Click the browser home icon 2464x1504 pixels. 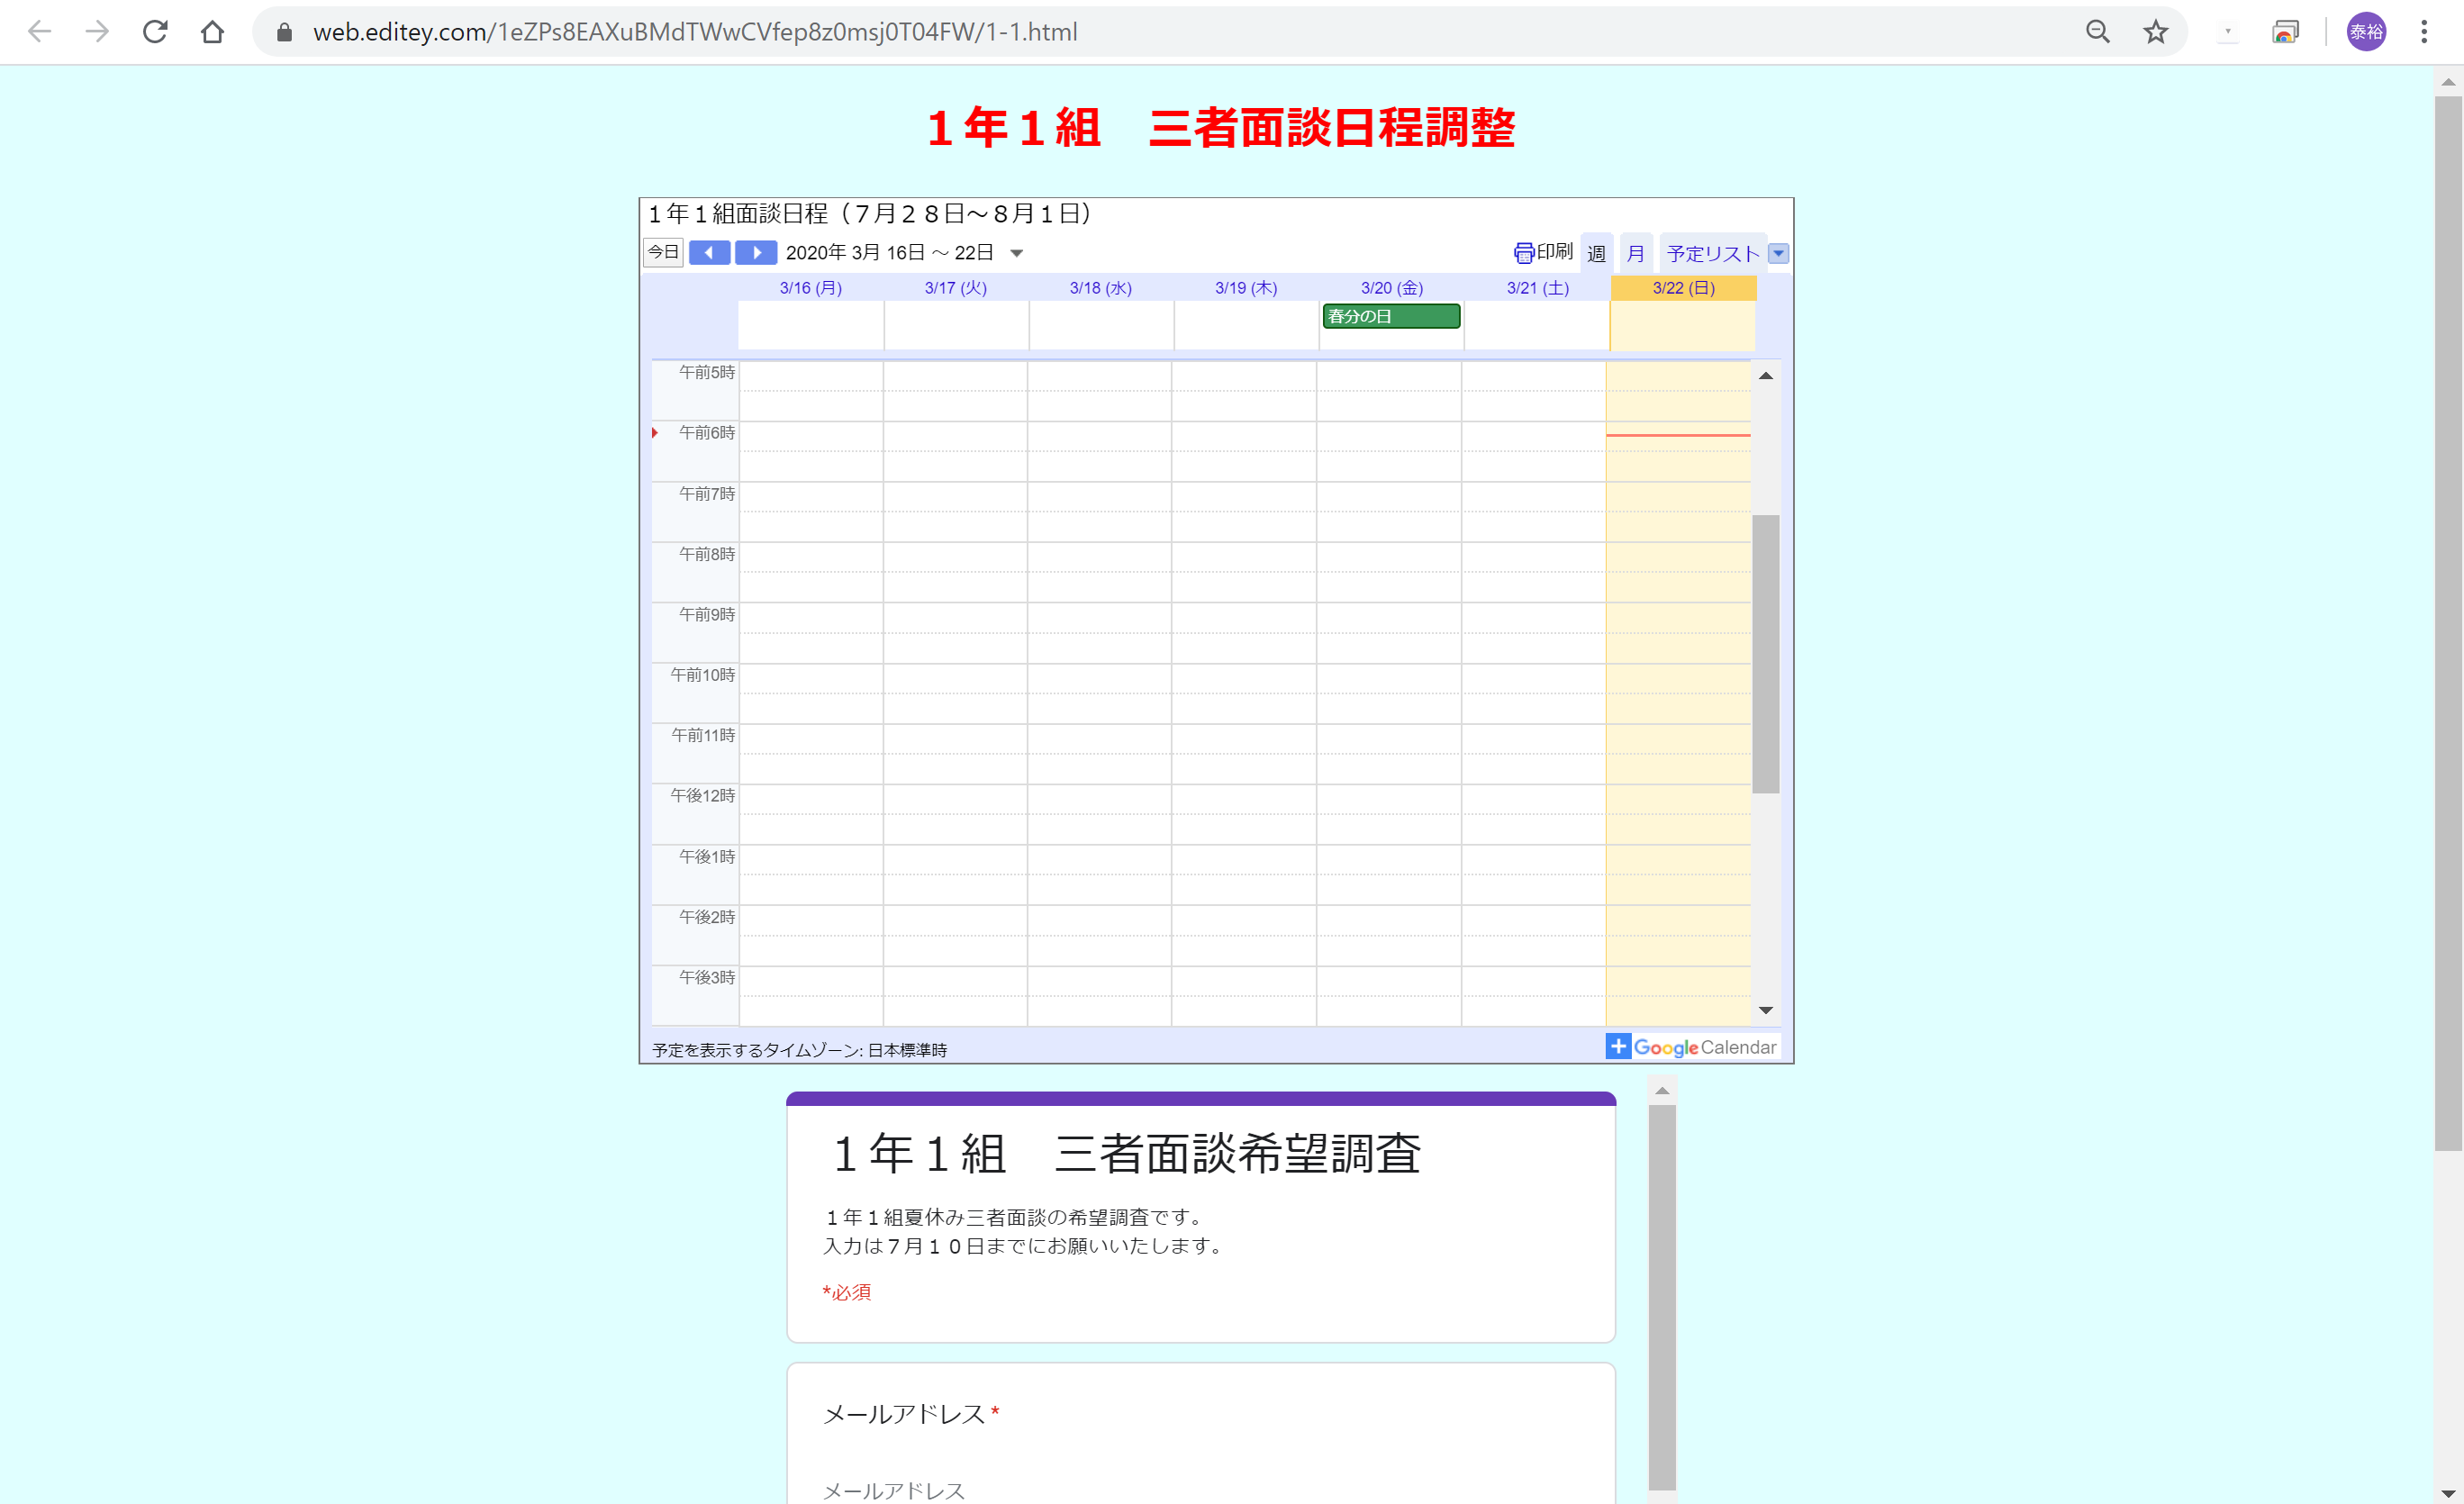pyautogui.click(x=212, y=32)
